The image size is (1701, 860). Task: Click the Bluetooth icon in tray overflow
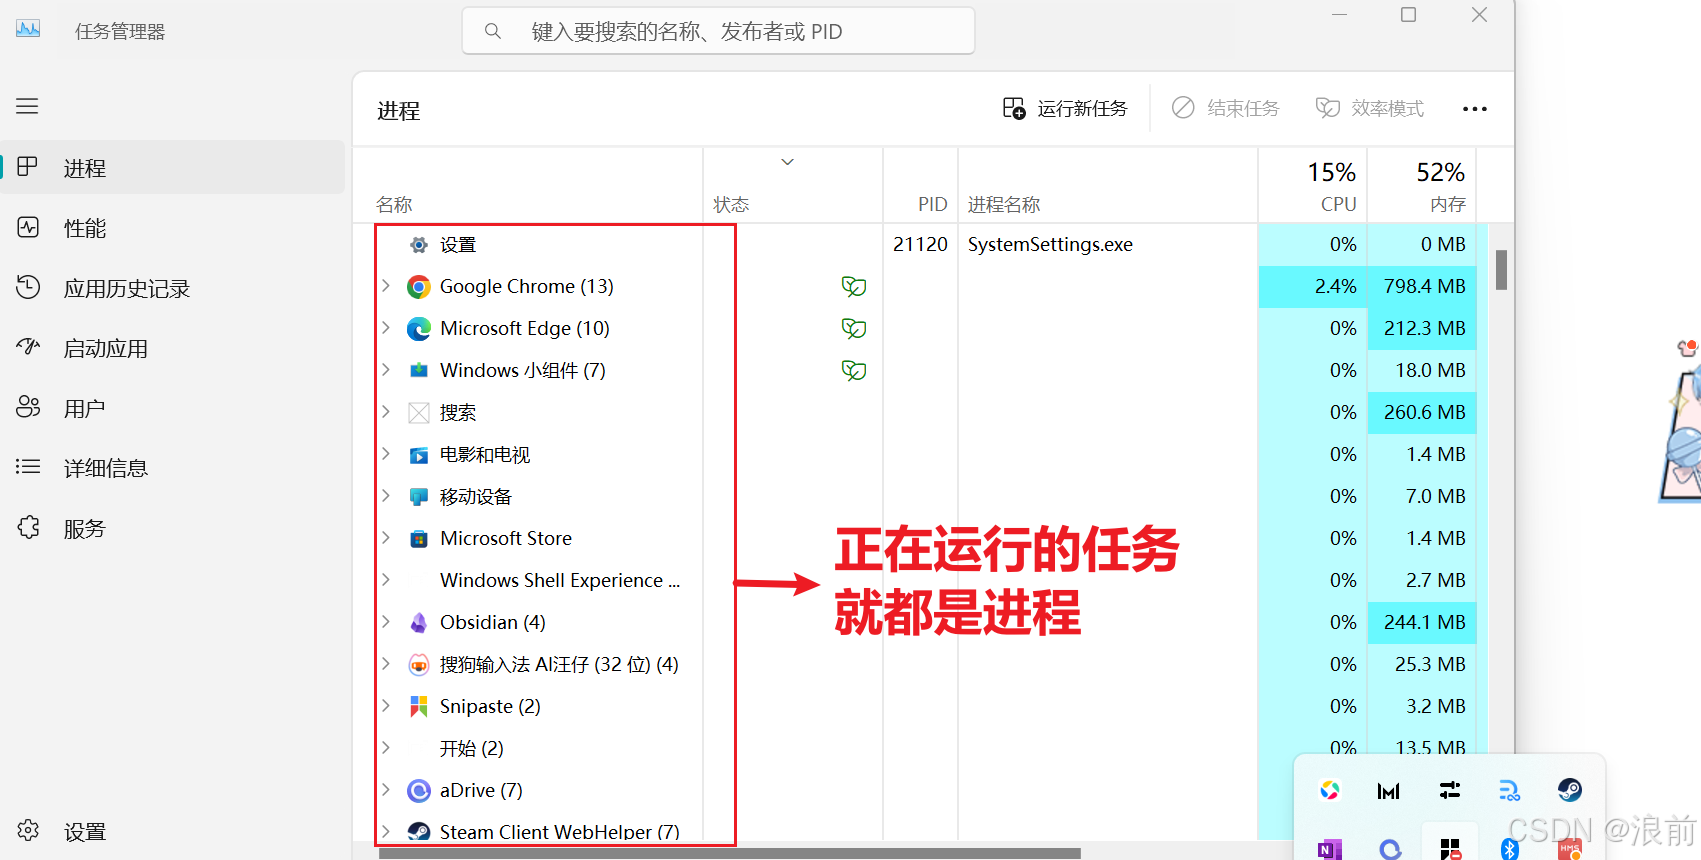click(x=1509, y=849)
